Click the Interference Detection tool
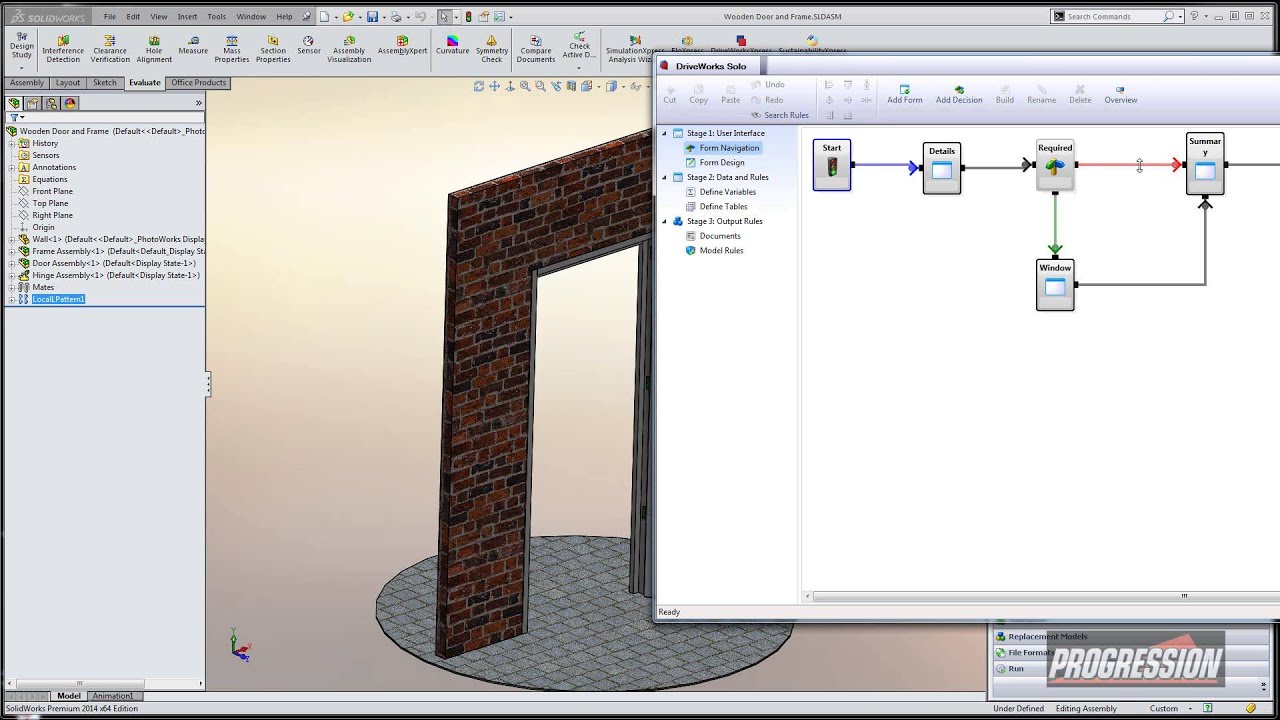The height and width of the screenshot is (720, 1280). coord(62,48)
